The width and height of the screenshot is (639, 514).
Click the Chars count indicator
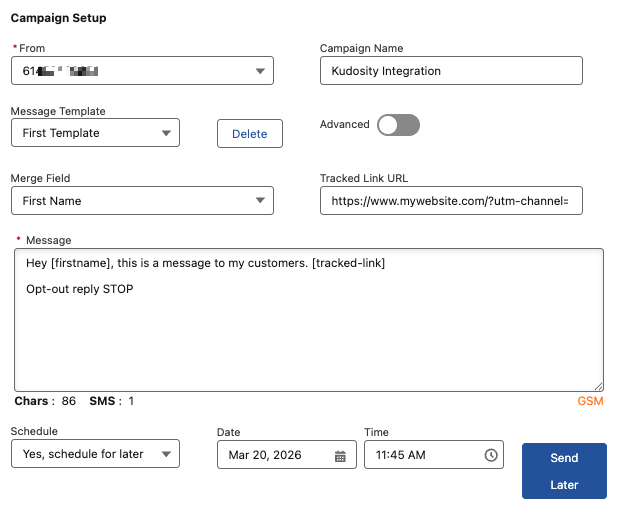(x=45, y=401)
